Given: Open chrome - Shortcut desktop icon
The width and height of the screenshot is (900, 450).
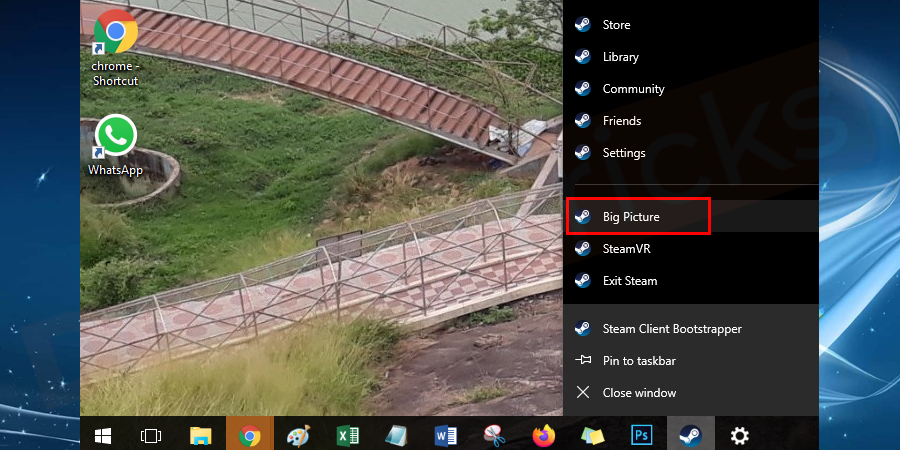Looking at the screenshot, I should pos(115,48).
